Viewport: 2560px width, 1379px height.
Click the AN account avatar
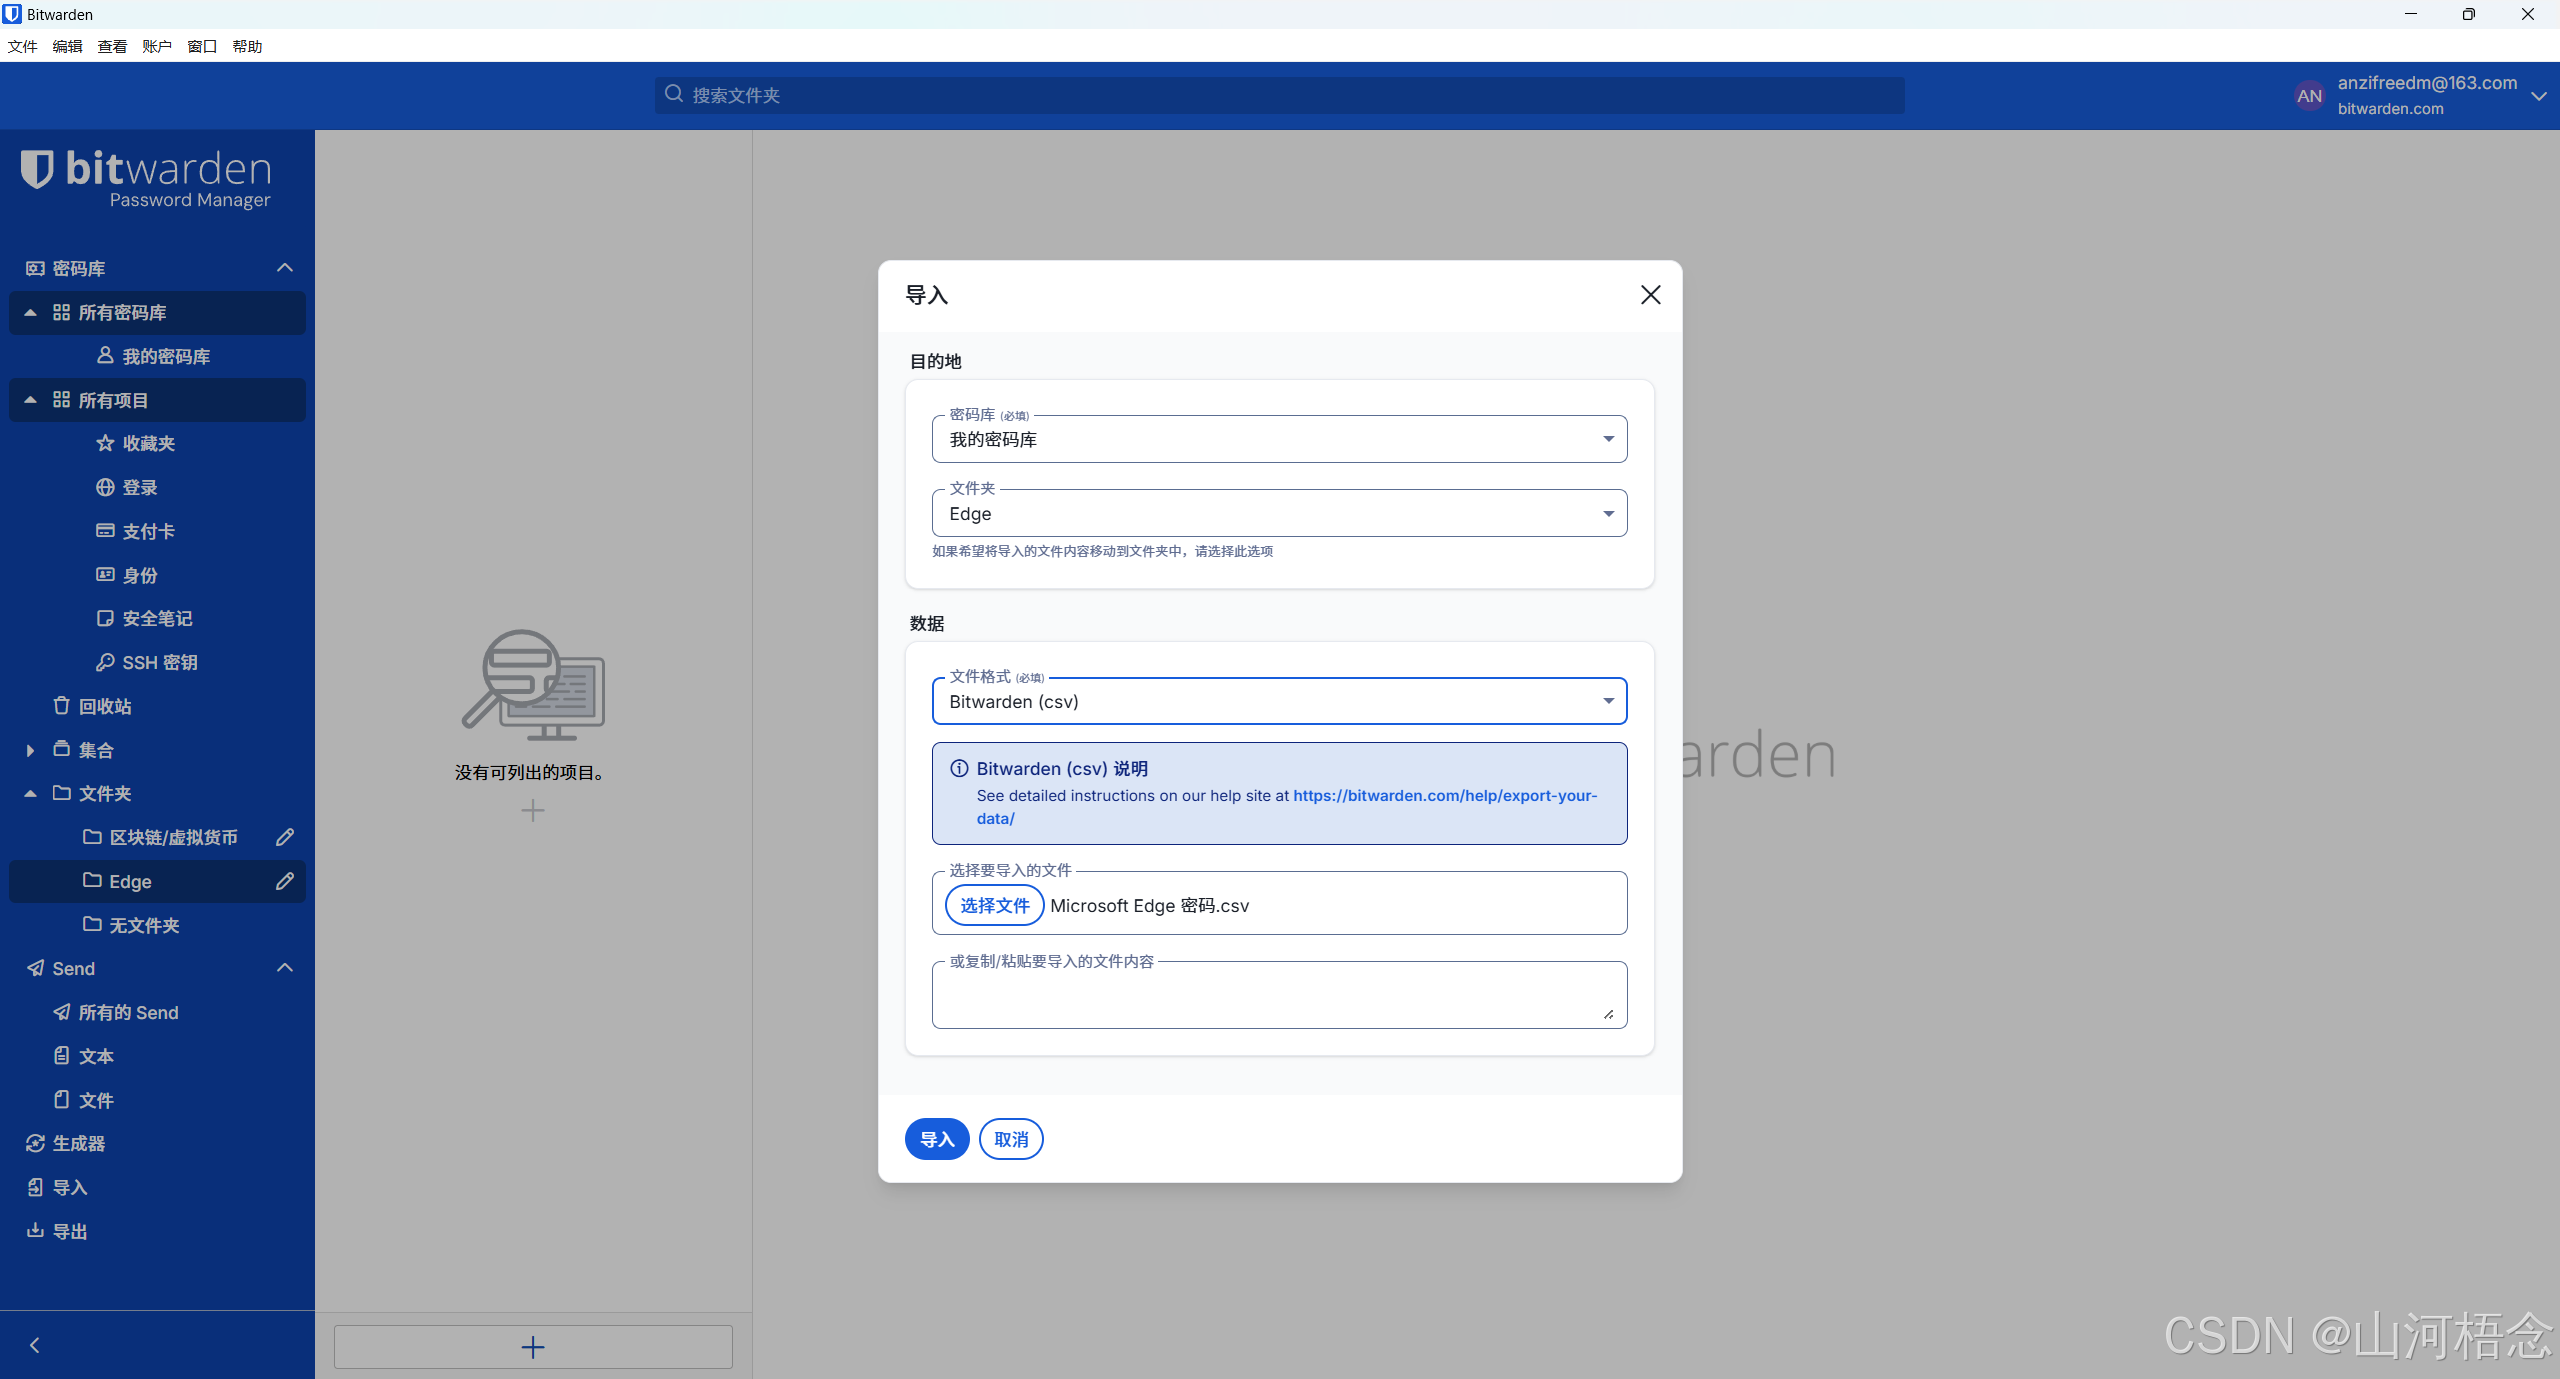tap(2309, 96)
